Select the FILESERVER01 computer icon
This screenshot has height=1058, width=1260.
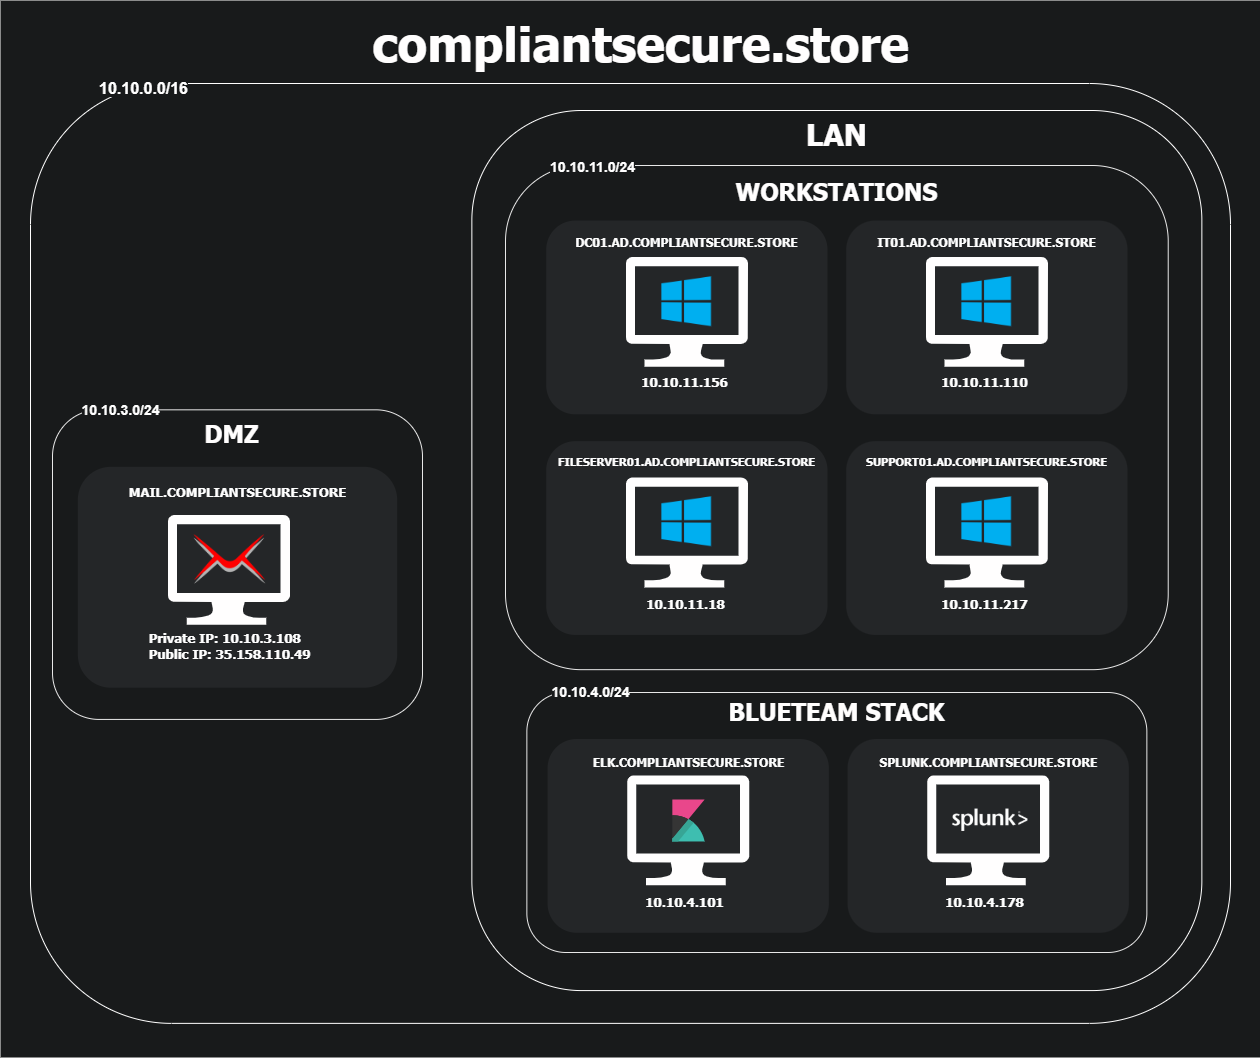tap(686, 532)
